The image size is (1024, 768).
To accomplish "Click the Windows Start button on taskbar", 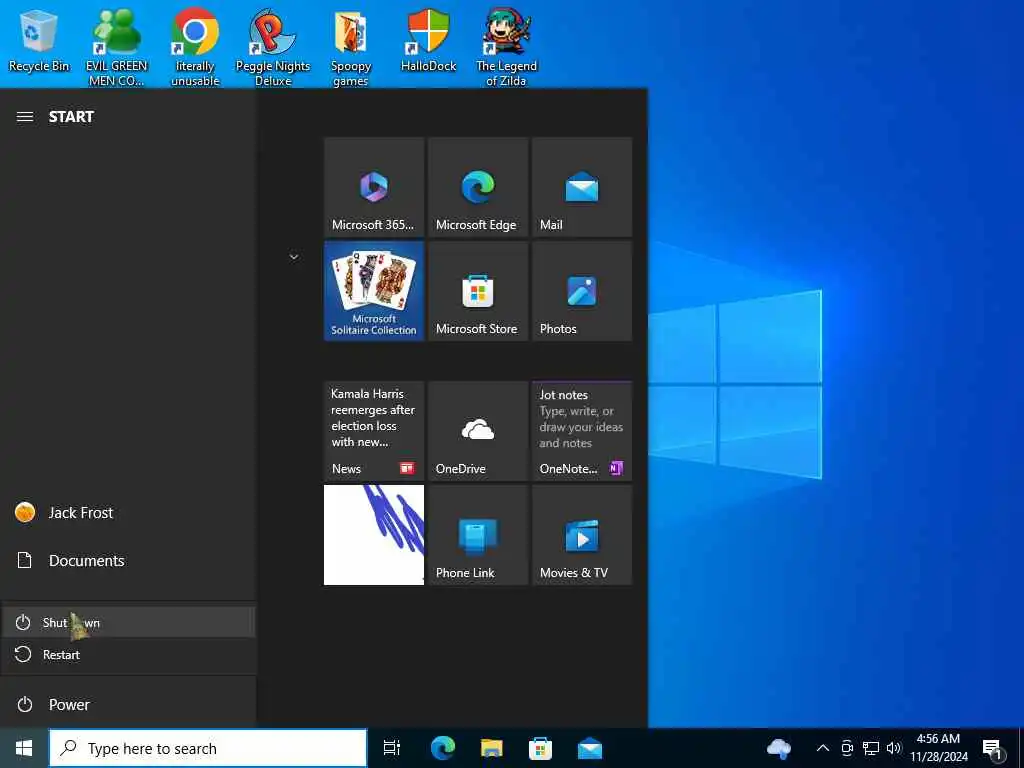I will tap(24, 748).
